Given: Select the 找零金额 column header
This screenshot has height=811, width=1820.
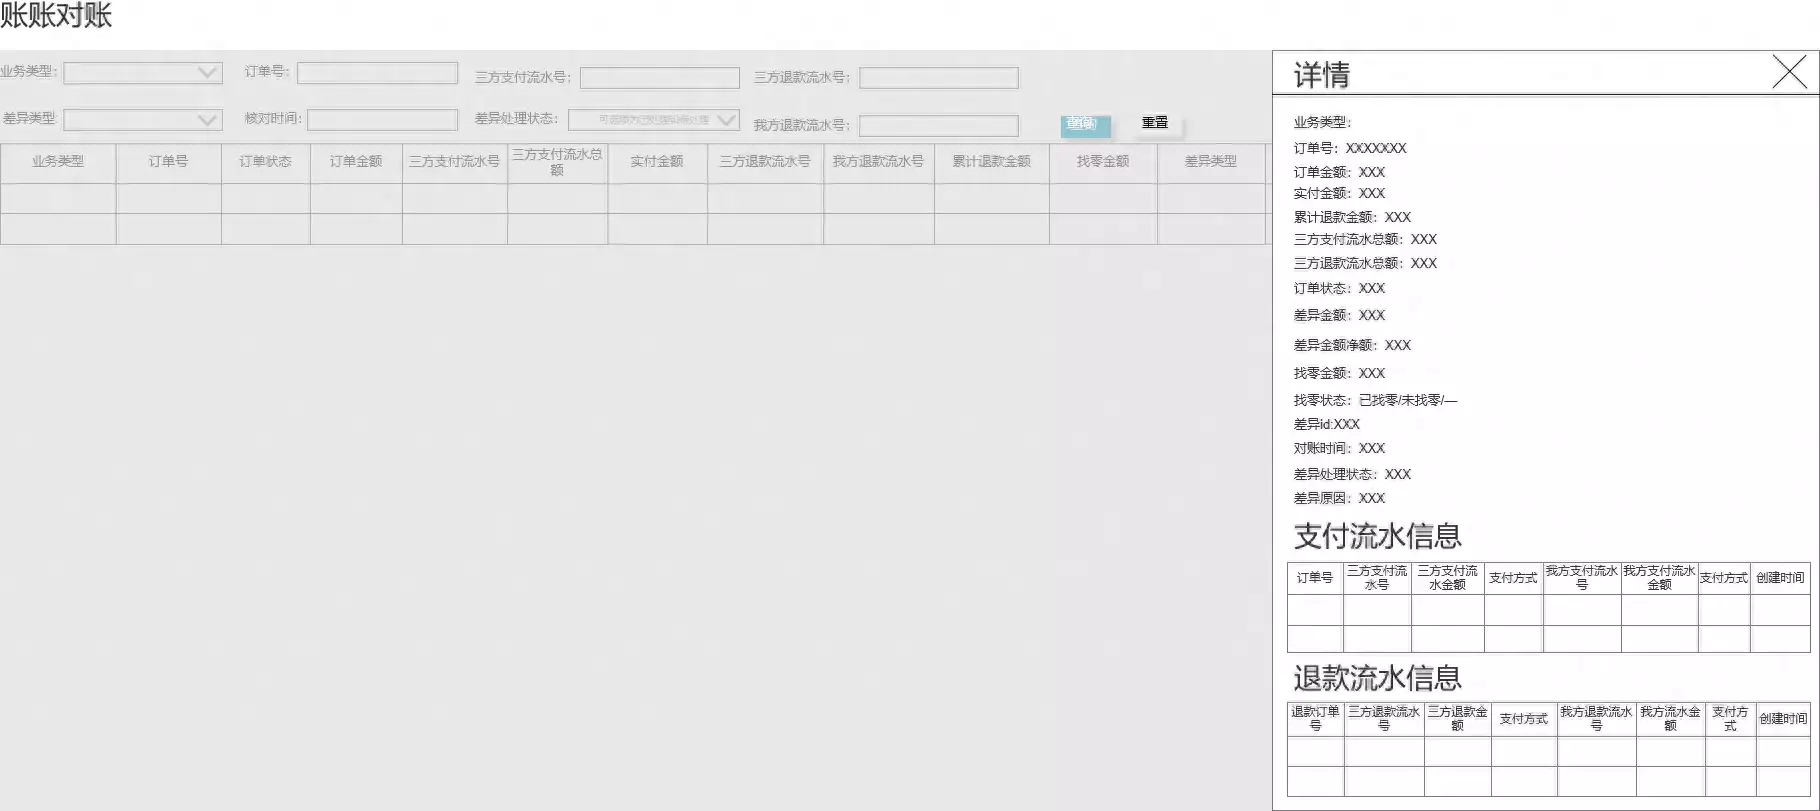Looking at the screenshot, I should tap(1103, 162).
